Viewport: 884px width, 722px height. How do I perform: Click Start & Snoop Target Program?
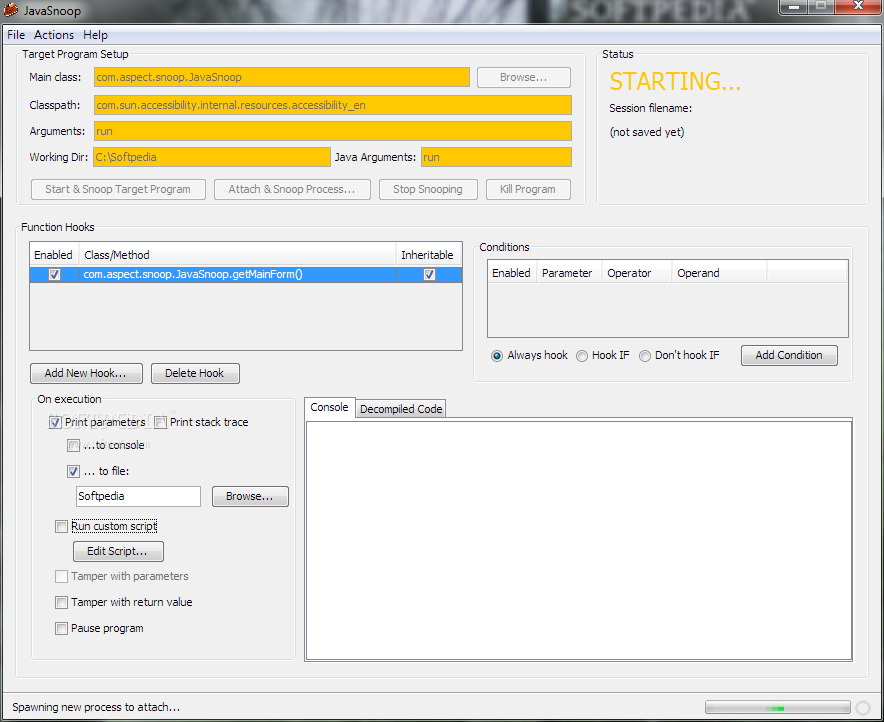(x=118, y=189)
